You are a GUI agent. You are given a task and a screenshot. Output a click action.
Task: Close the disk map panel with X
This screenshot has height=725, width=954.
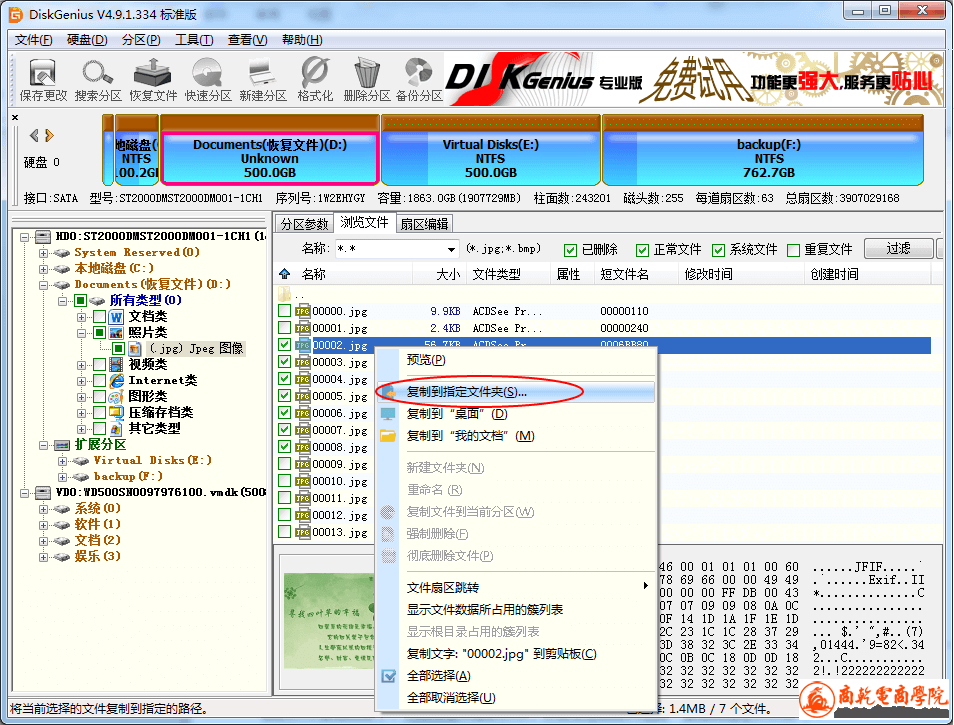pos(15,117)
